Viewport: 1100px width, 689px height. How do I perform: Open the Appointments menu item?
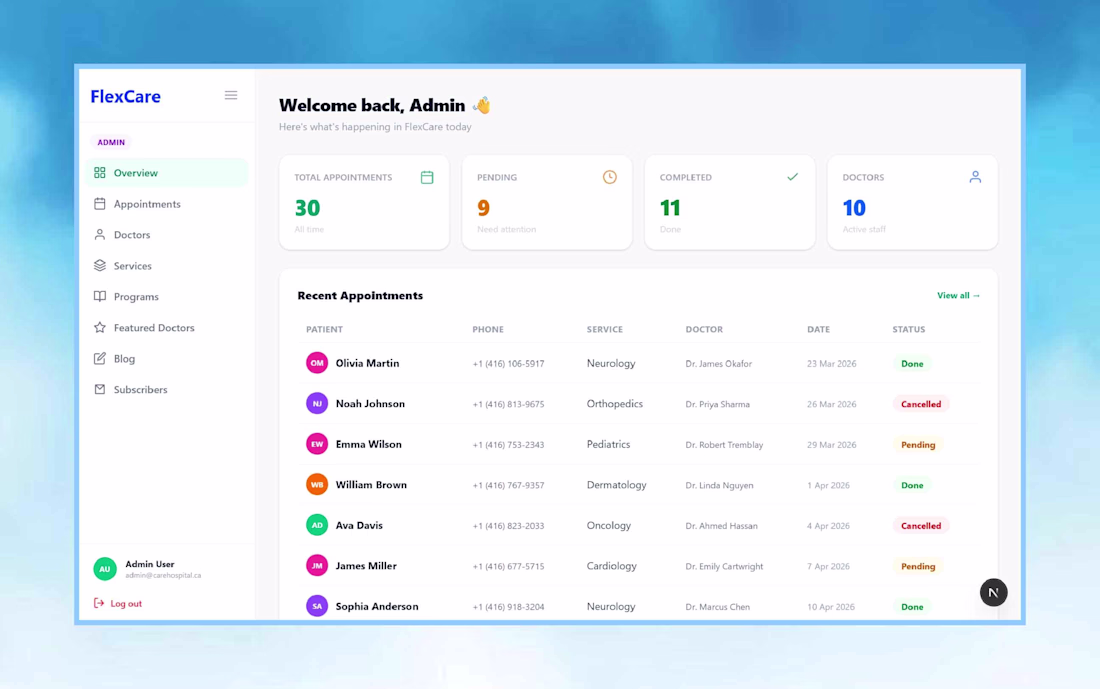pyautogui.click(x=167, y=203)
